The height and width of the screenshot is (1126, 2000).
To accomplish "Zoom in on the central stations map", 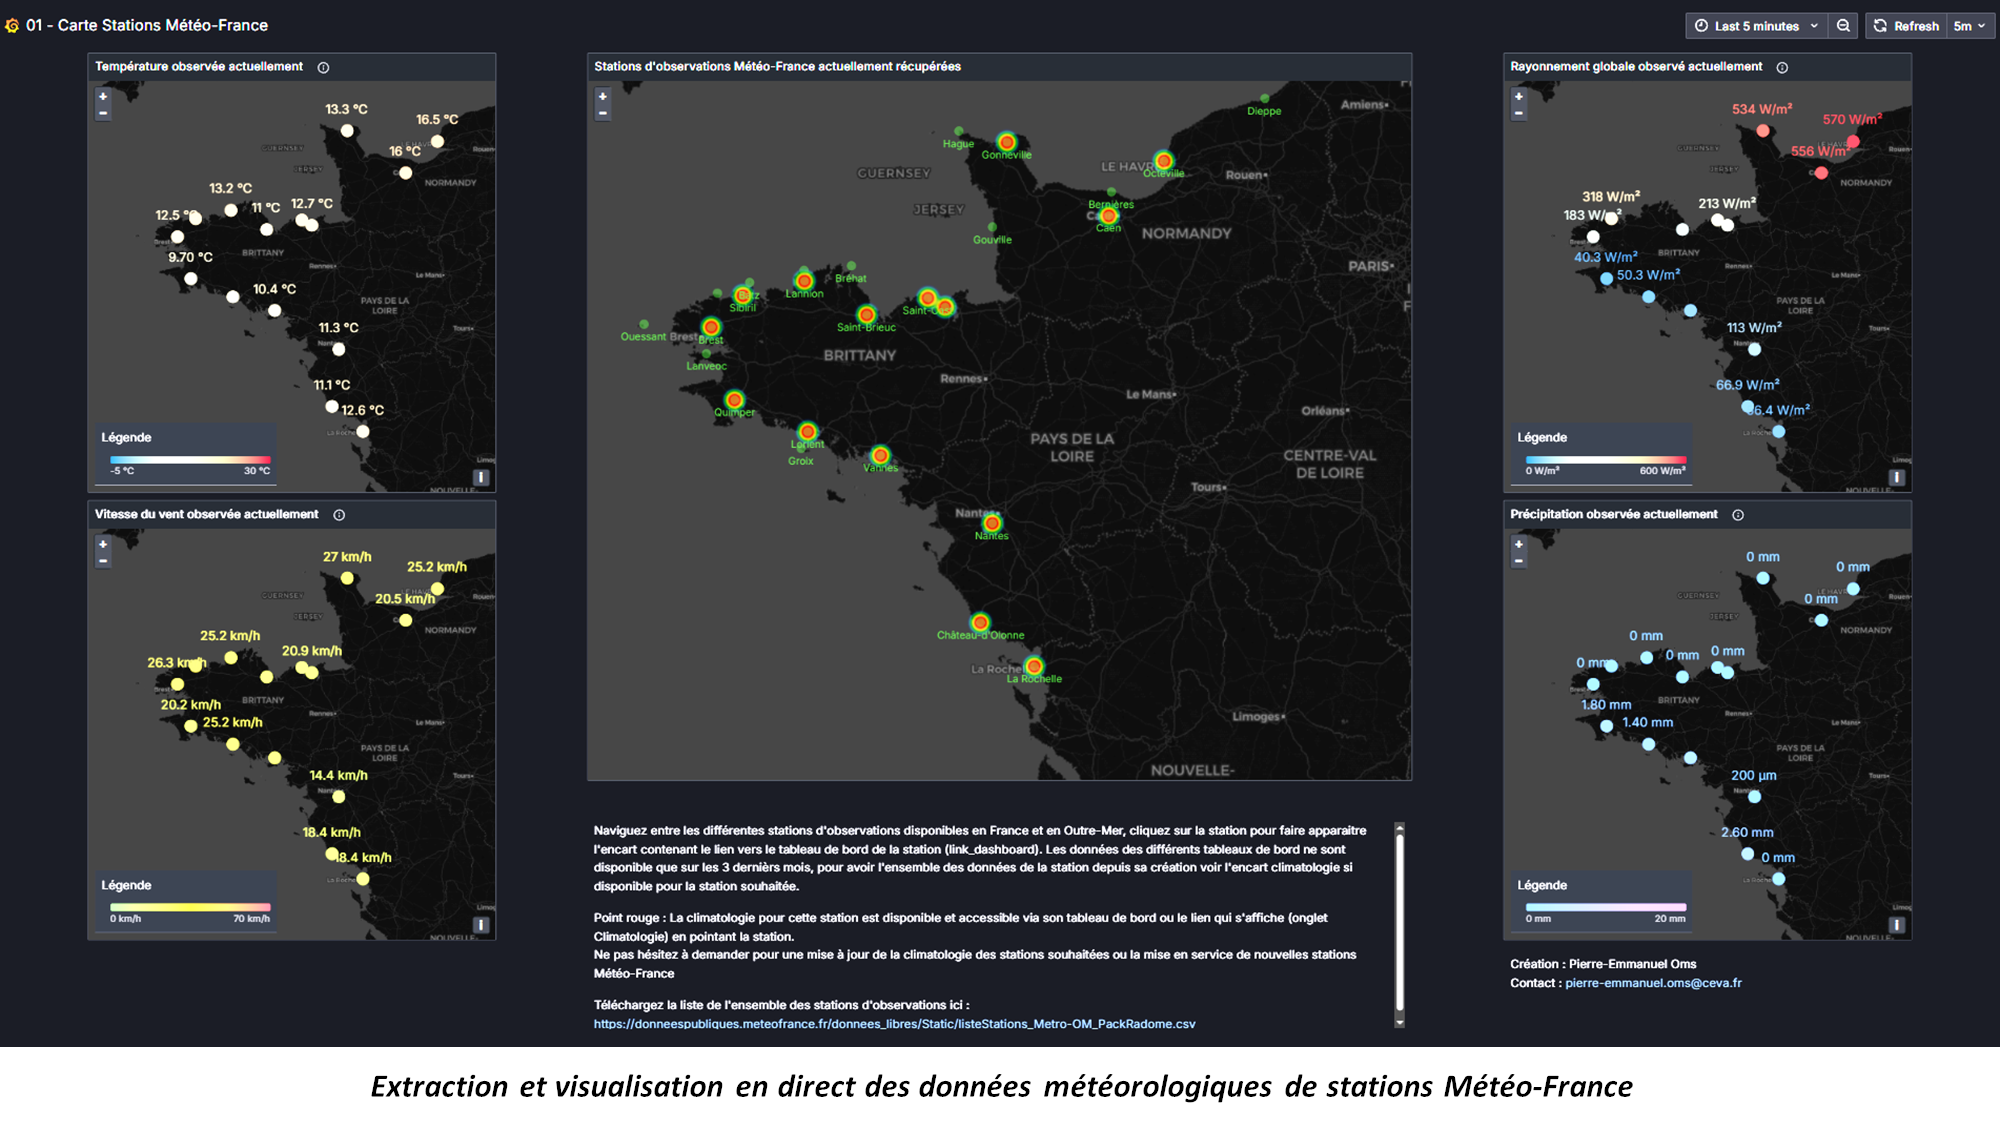I will 602,97.
